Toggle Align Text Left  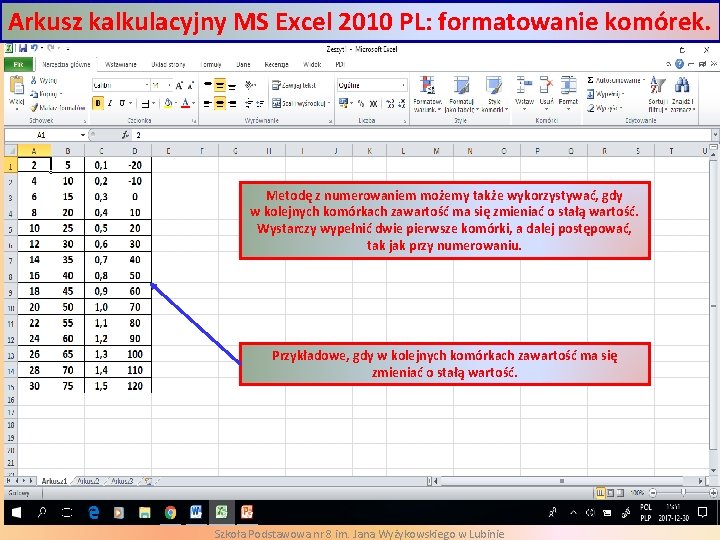tap(208, 104)
